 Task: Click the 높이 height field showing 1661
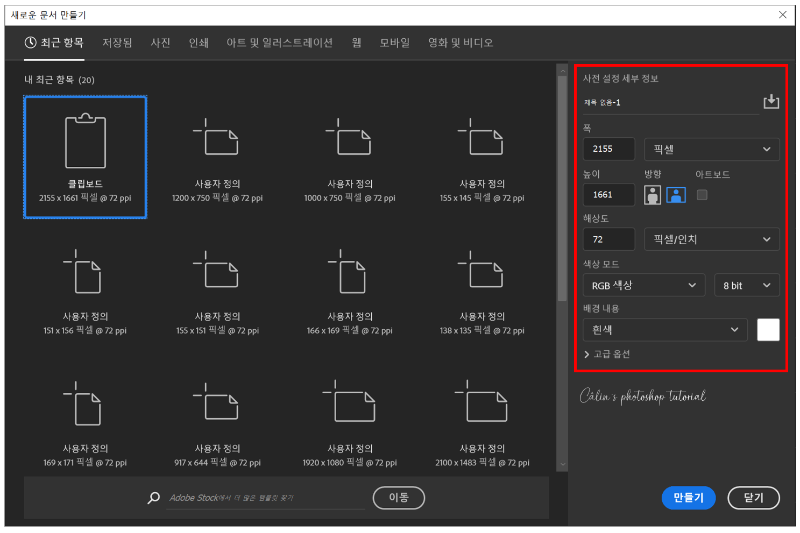tap(609, 195)
